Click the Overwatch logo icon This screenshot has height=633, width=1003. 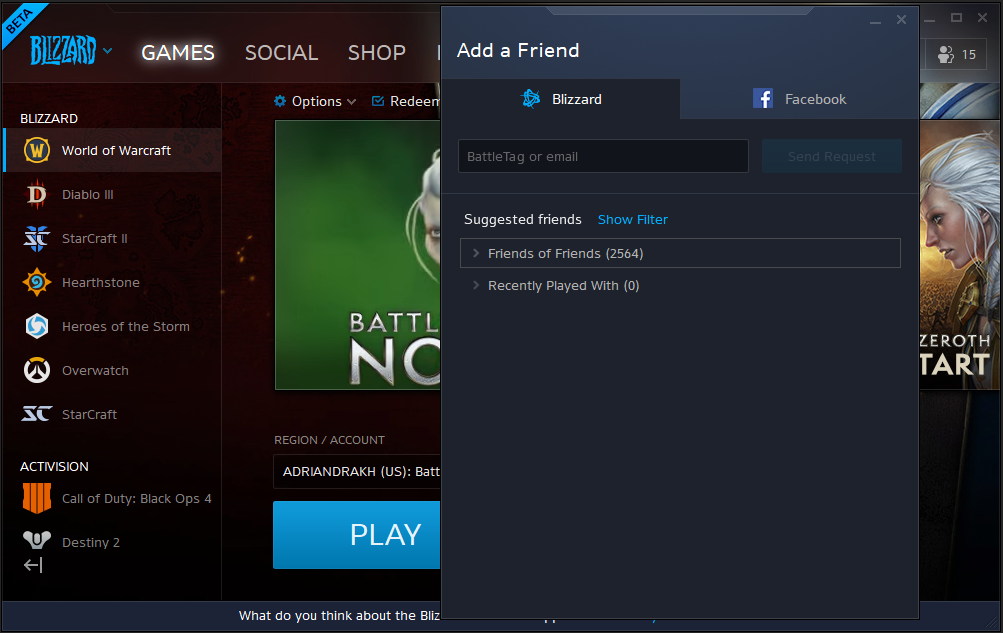[x=36, y=370]
